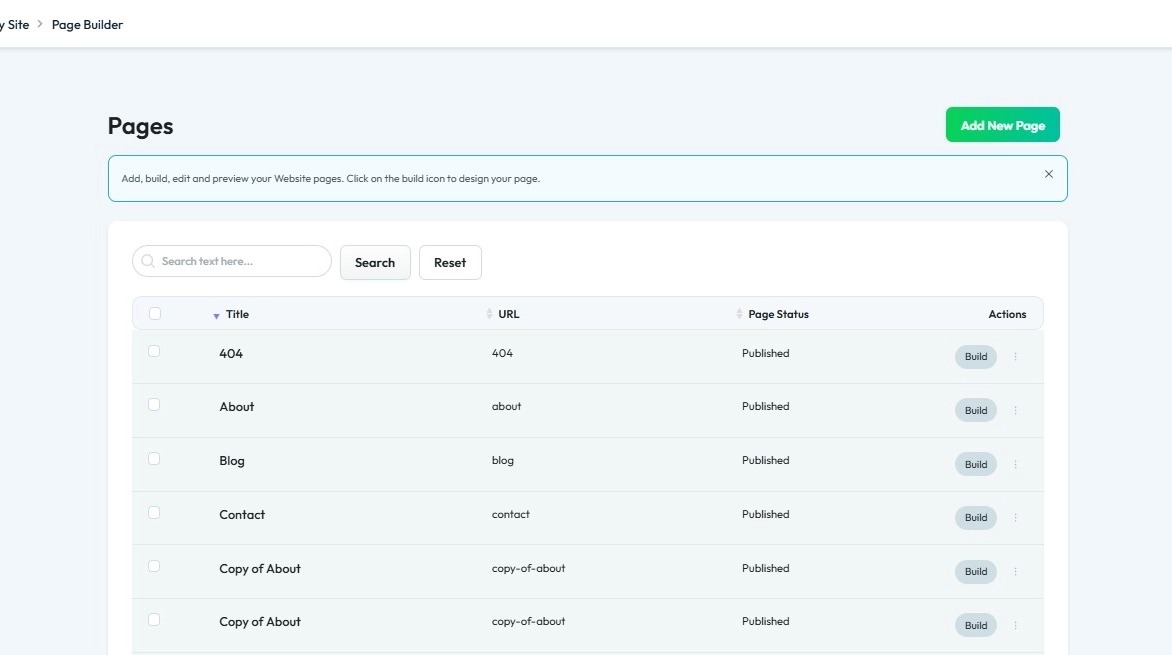The width and height of the screenshot is (1172, 655).
Task: Click the magnifier icon in search field
Action: 148,261
